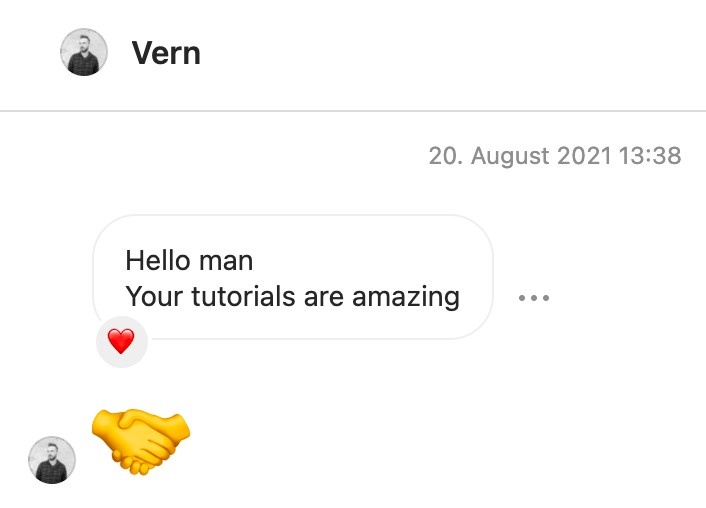Click the 13:38 time label
The height and width of the screenshot is (508, 706).
click(x=650, y=156)
